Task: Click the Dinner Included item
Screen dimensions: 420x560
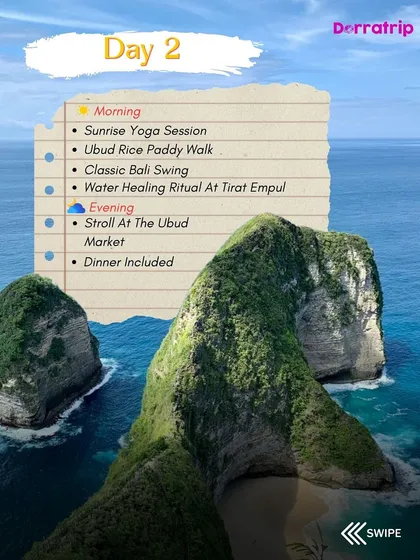Action: coord(129,262)
